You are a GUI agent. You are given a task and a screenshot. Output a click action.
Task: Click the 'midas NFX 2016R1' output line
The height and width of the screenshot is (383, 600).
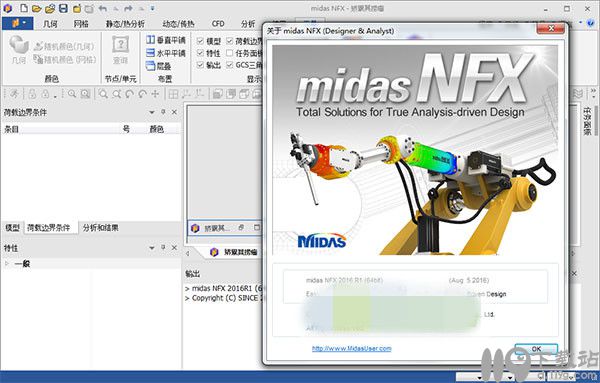pyautogui.click(x=224, y=288)
